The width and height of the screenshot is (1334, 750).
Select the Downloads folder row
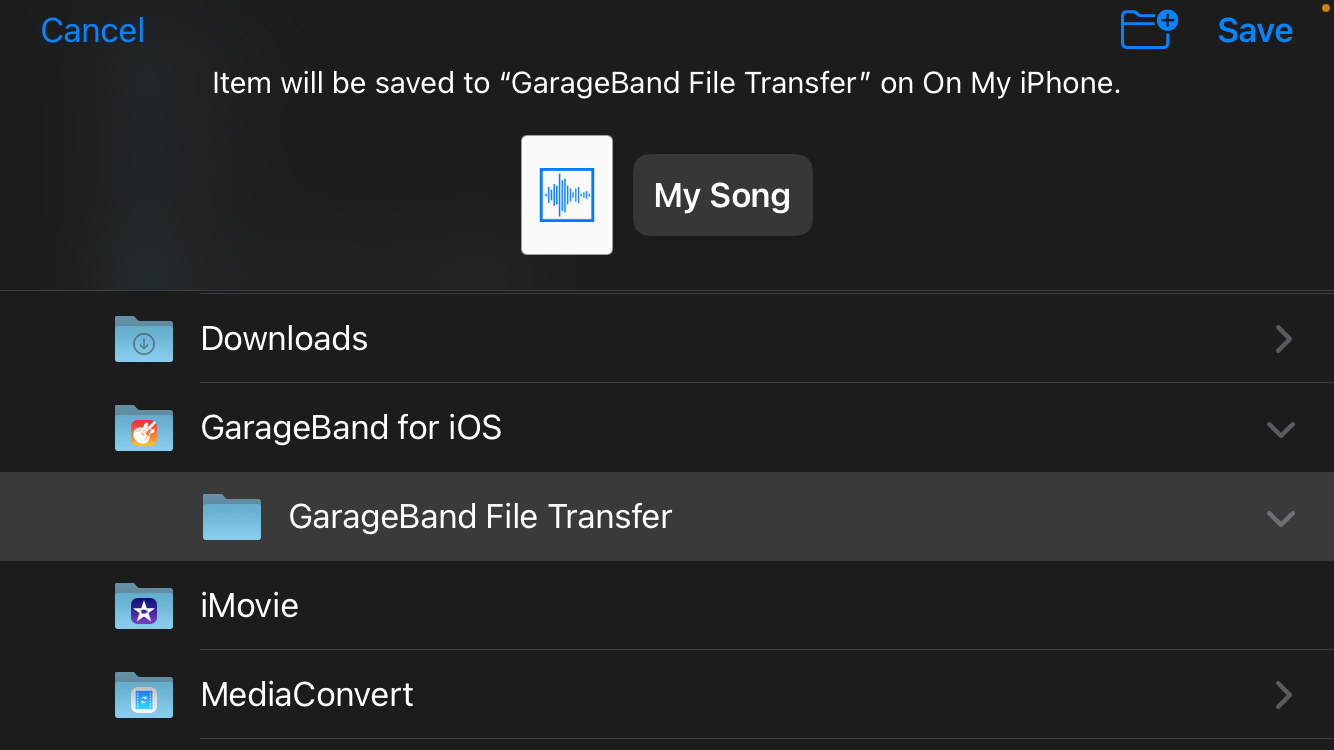pyautogui.click(x=284, y=339)
